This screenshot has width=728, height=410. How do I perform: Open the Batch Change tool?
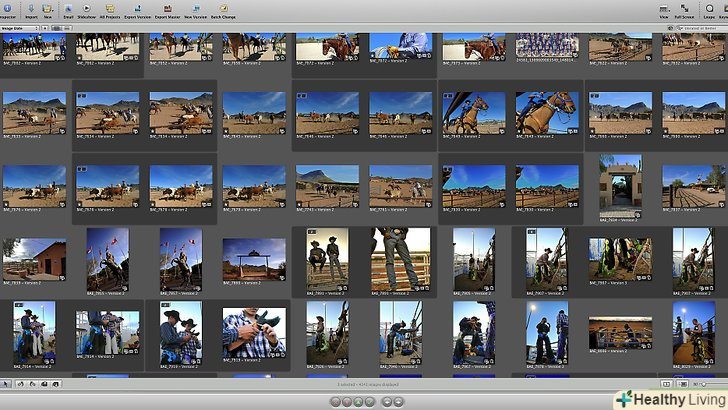pyautogui.click(x=222, y=10)
